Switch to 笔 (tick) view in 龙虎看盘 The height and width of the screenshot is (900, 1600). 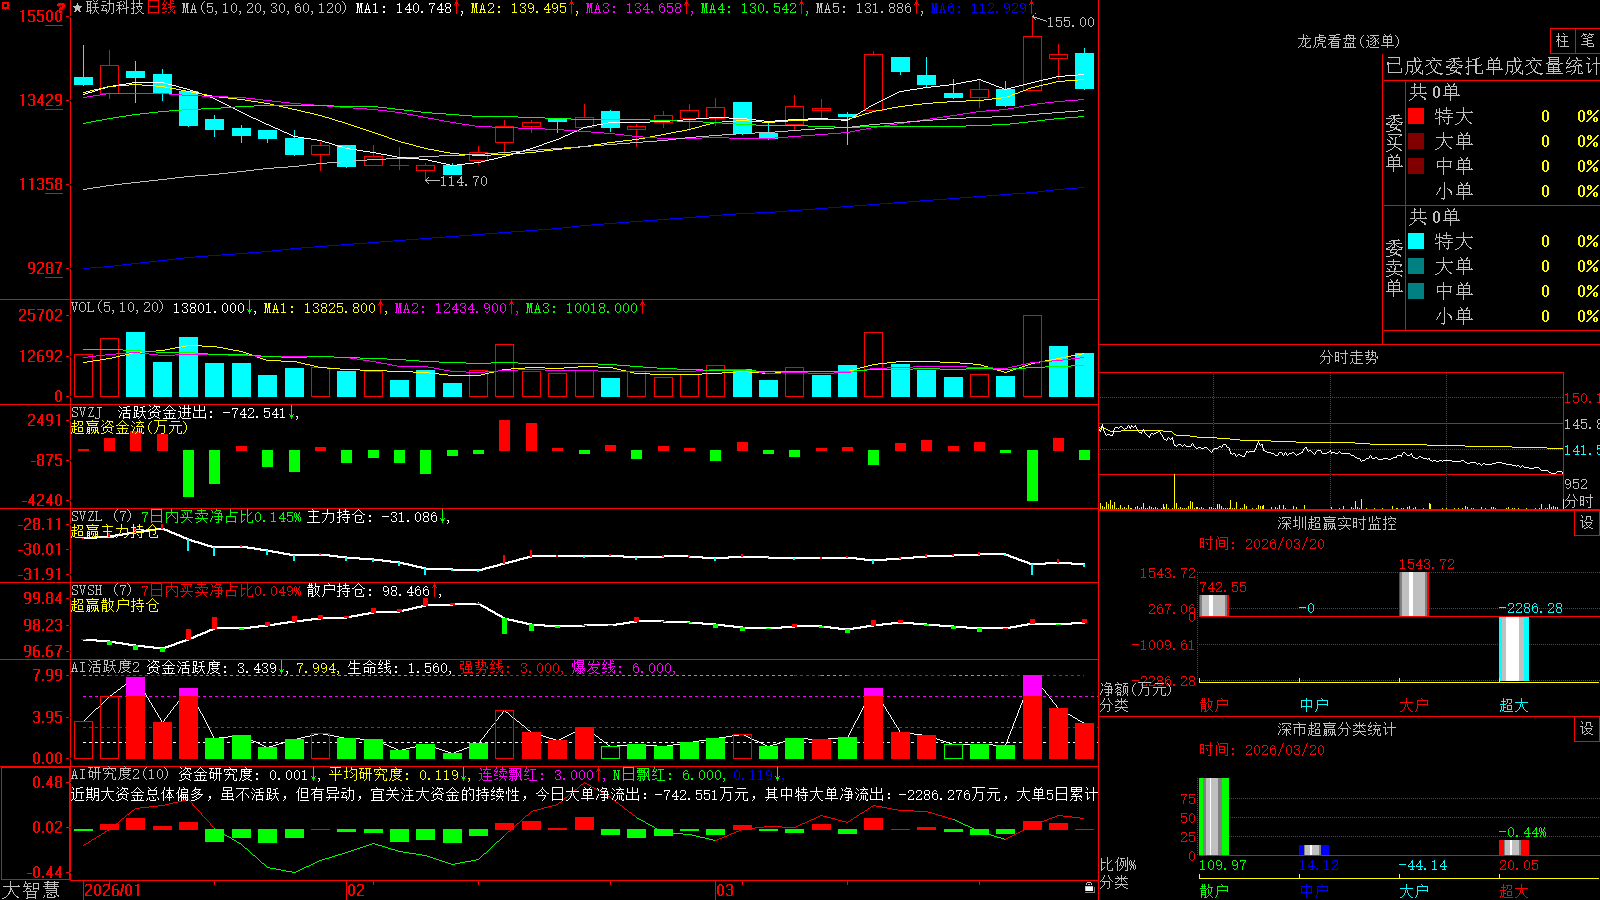[x=1588, y=41]
